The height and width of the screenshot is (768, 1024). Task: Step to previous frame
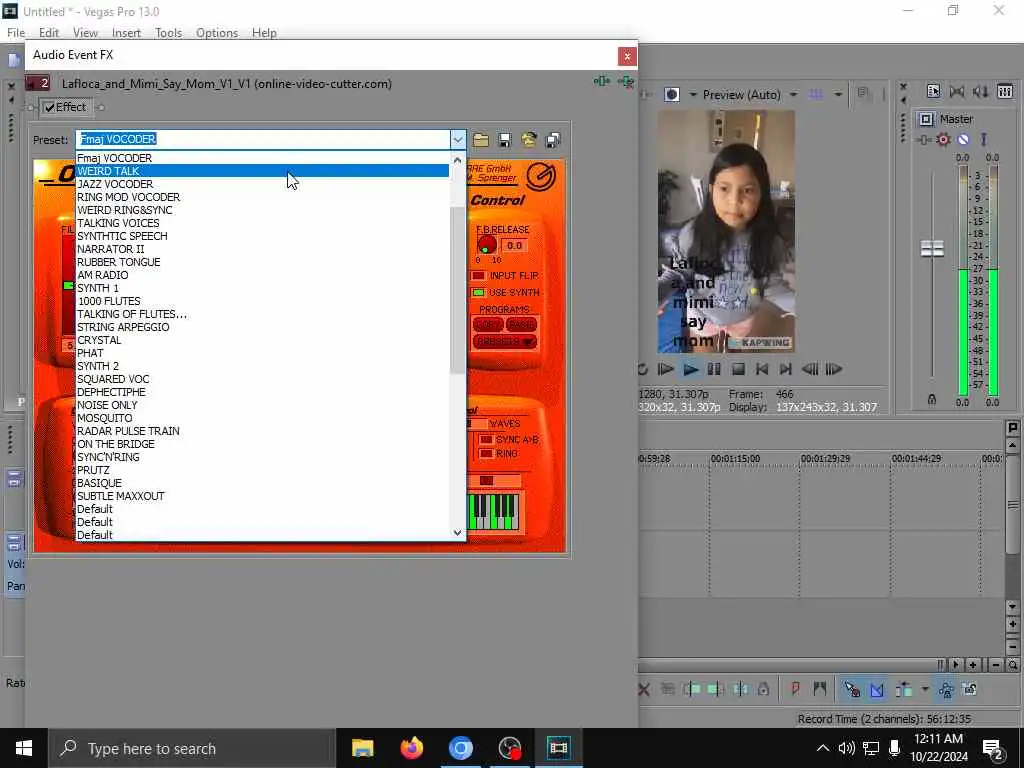tap(810, 369)
